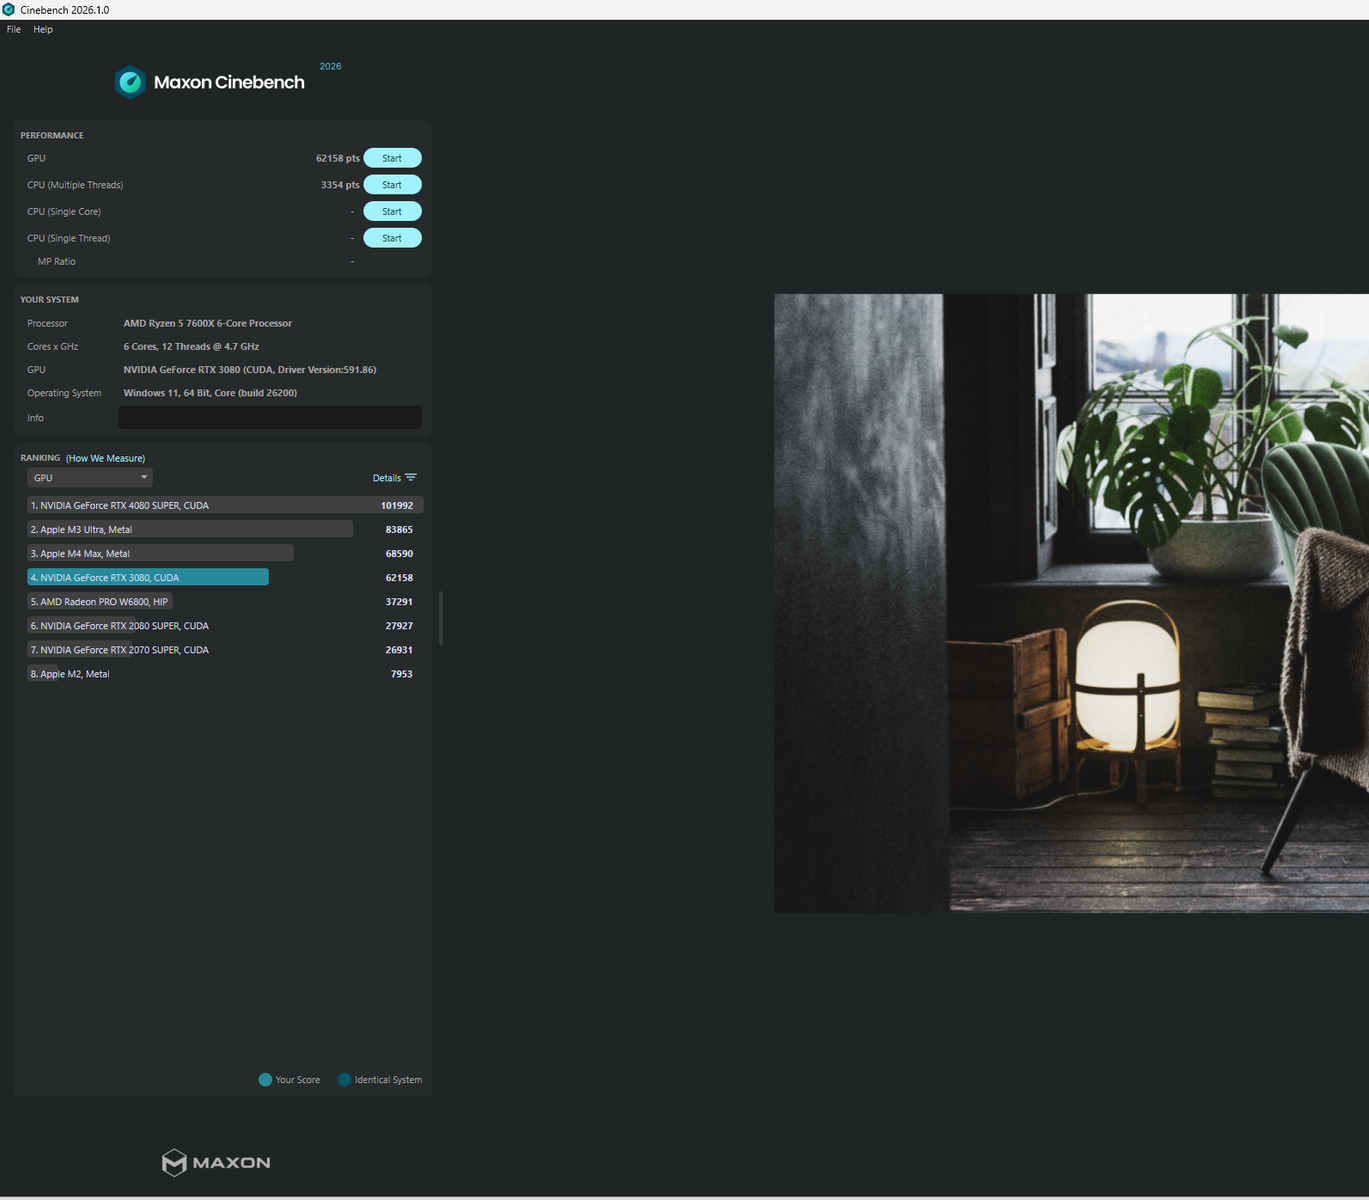
Task: Open the How We Measure link
Action: [x=106, y=458]
